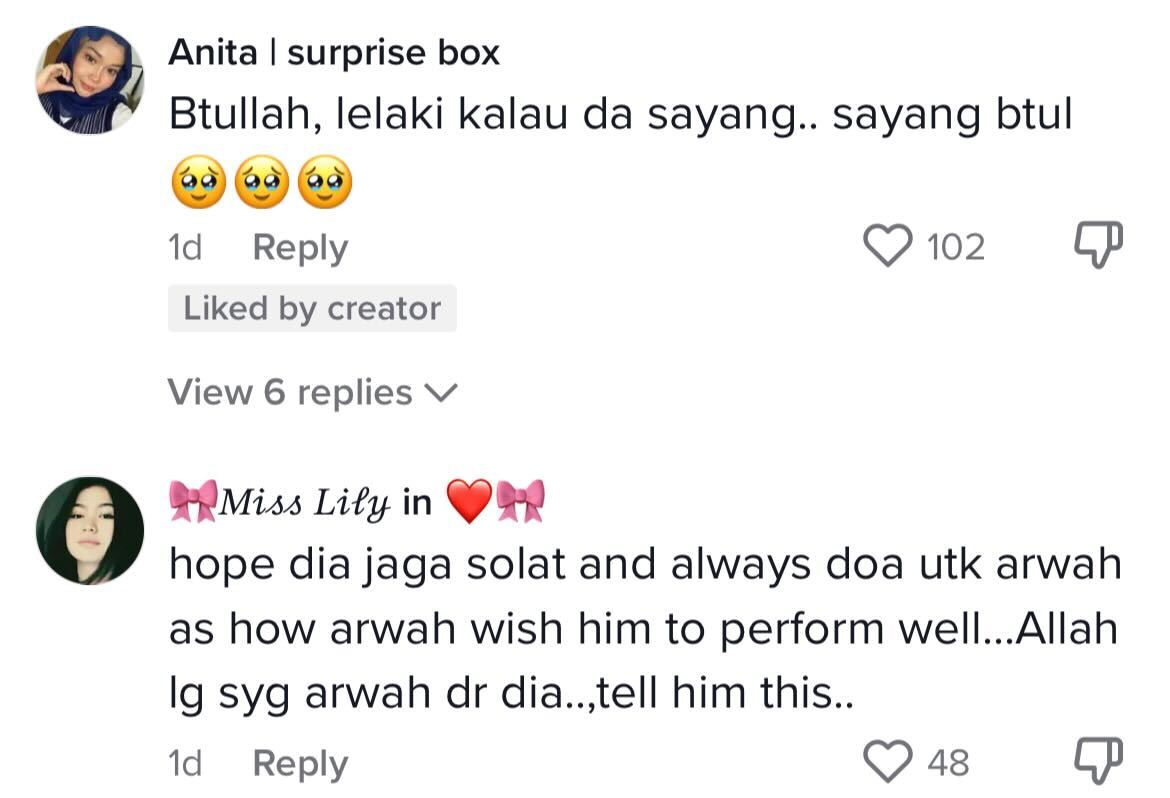The image size is (1170, 798).
Task: Open Miss Lily's profile picture
Action: pos(89,529)
